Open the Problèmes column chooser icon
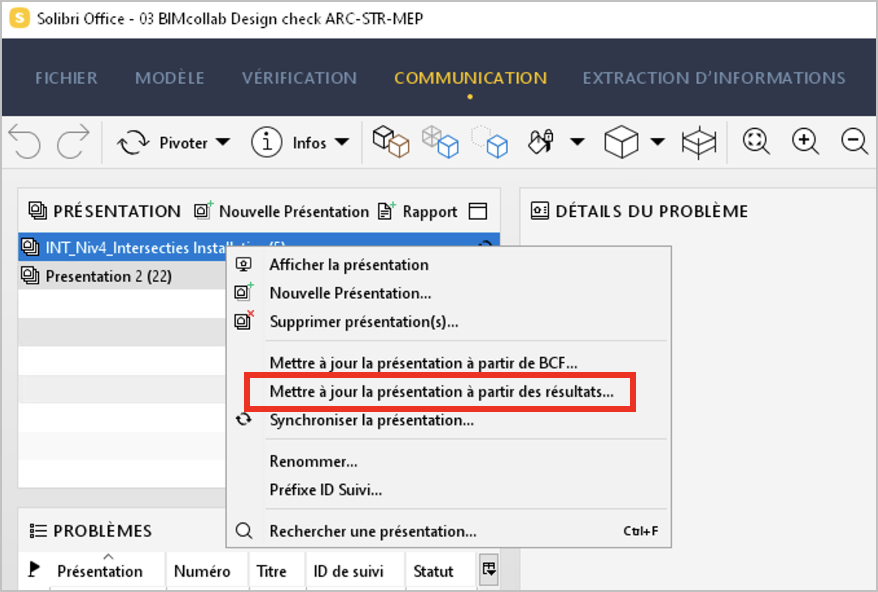Screen dimensions: 878x592 489,569
